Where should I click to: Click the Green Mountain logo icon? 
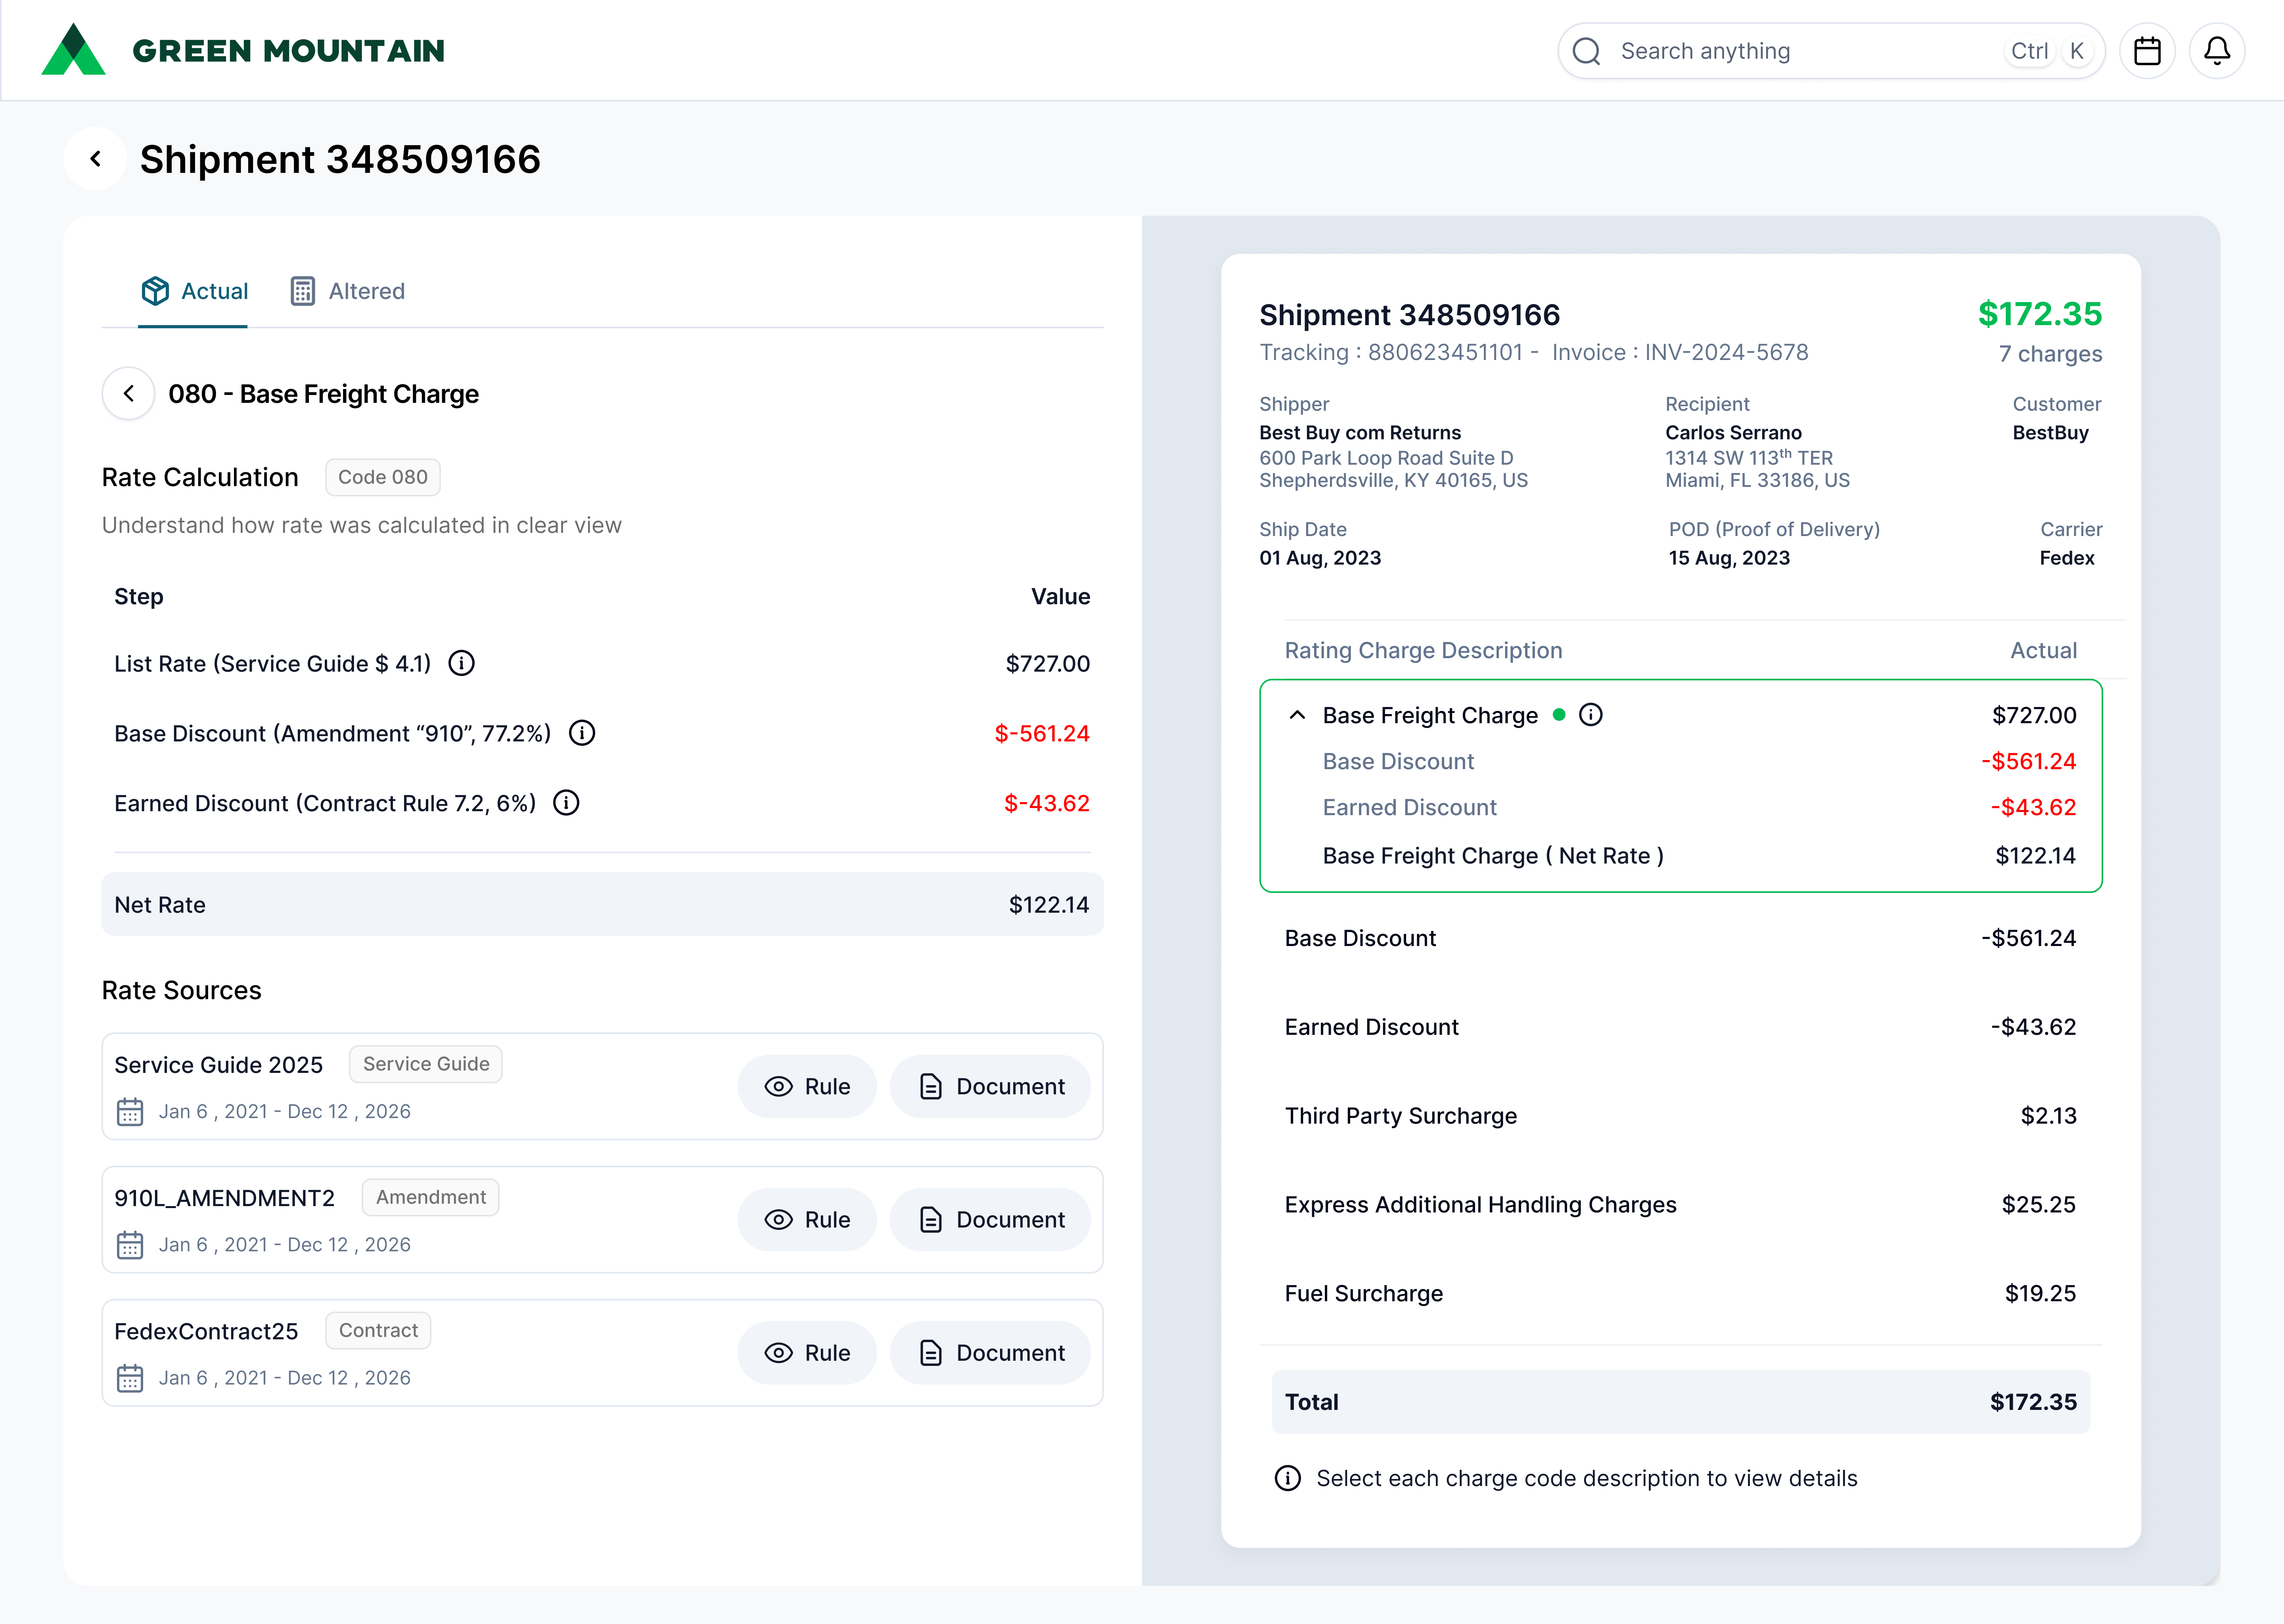tap(73, 50)
